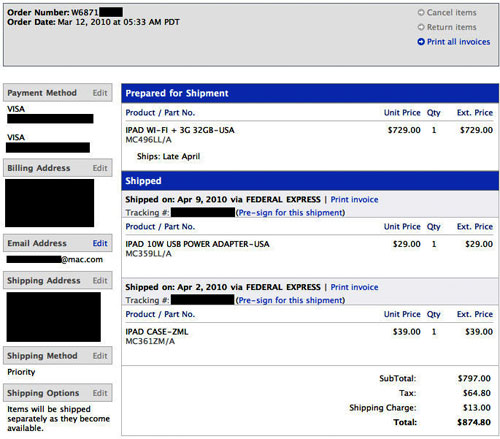Image resolution: width=500 pixels, height=439 pixels.
Task: Print invoice for Apr 2 shipment
Action: (x=354, y=287)
